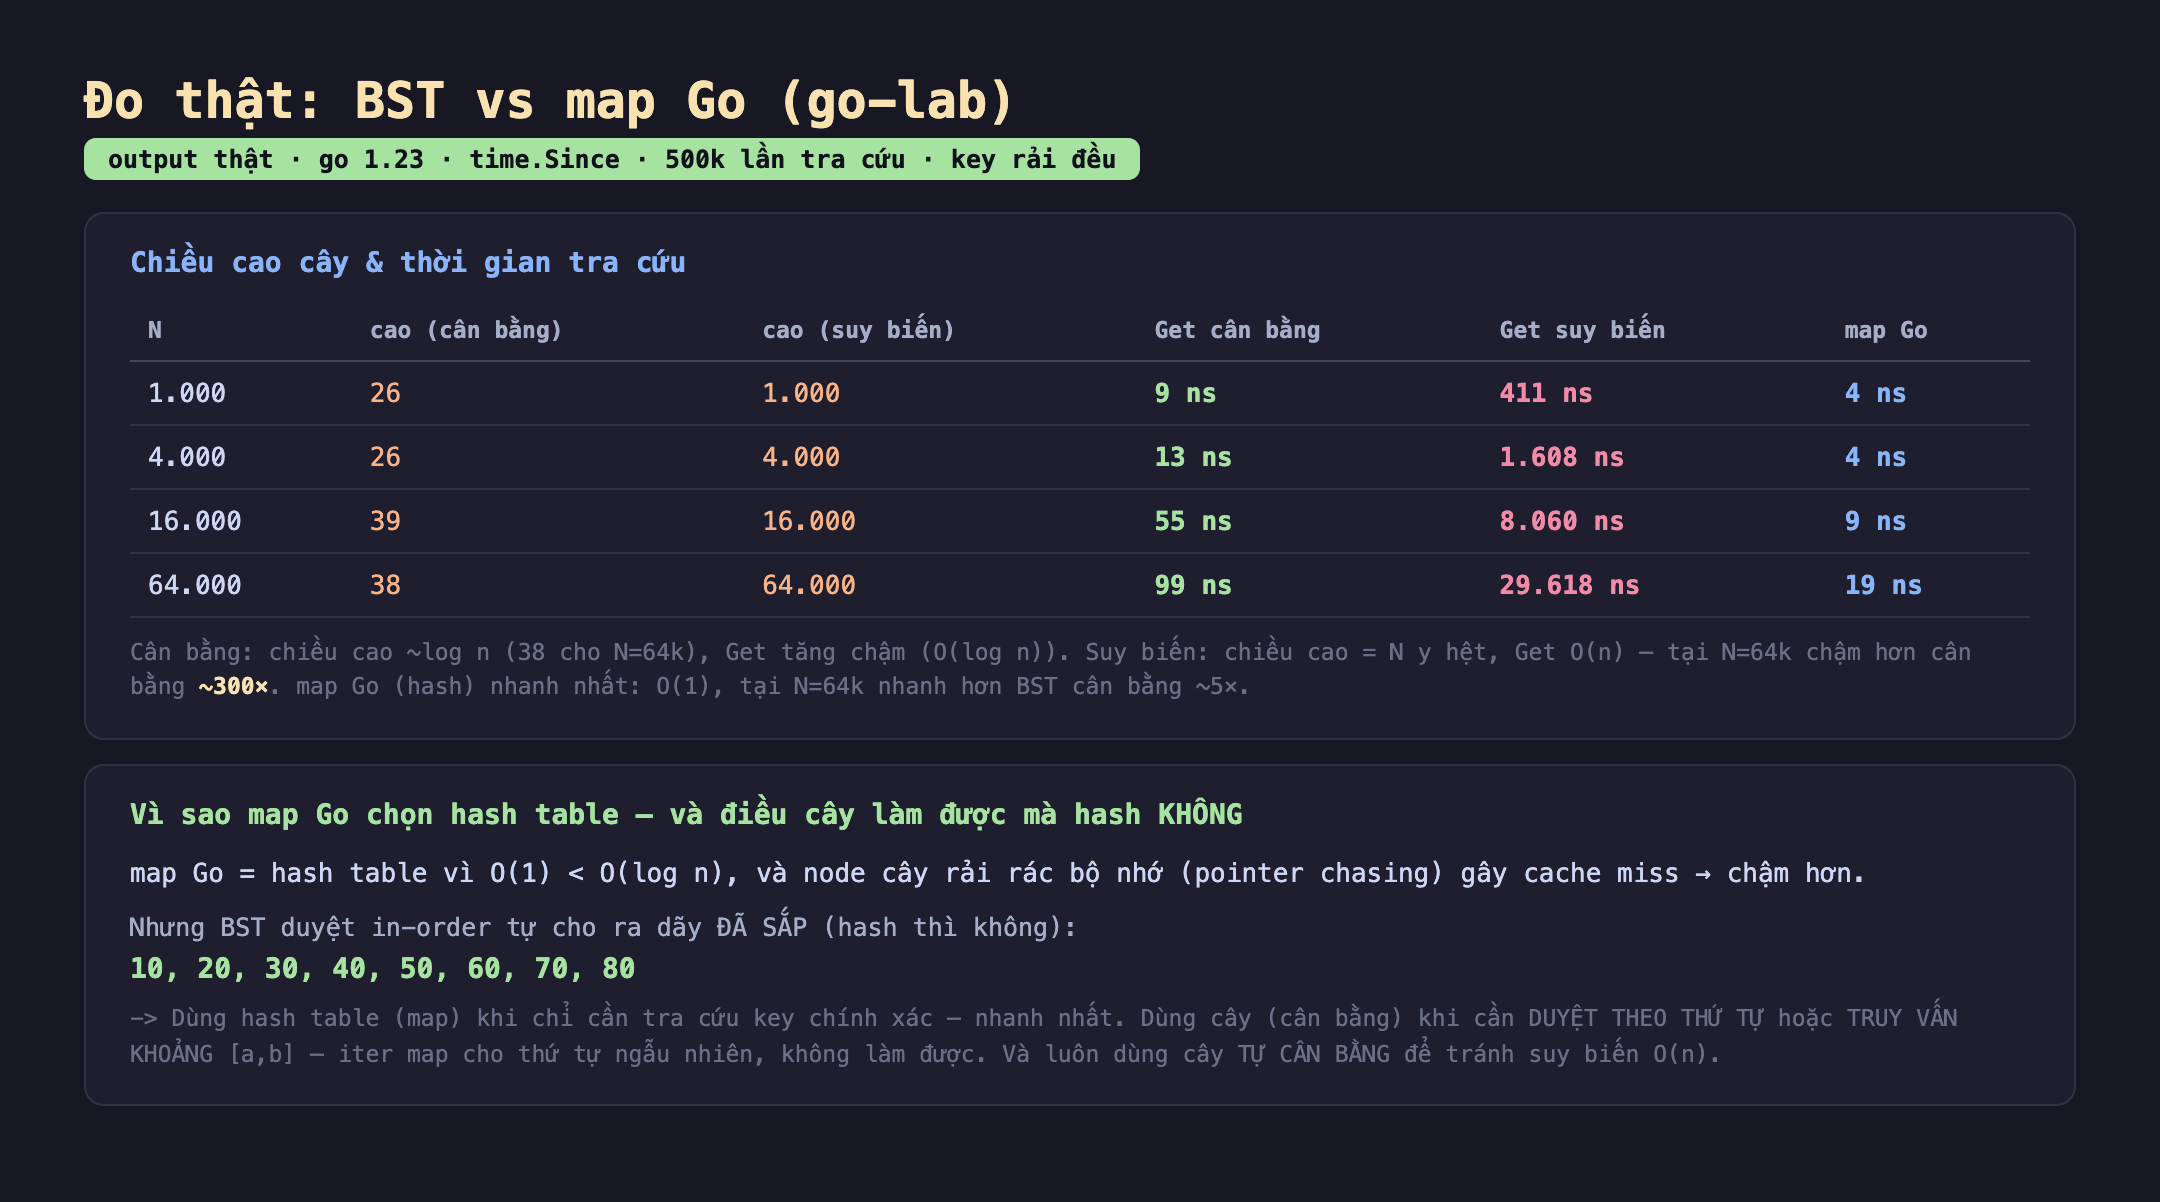Click the line starting 'map Go = hash table vì O(1)'

997,873
